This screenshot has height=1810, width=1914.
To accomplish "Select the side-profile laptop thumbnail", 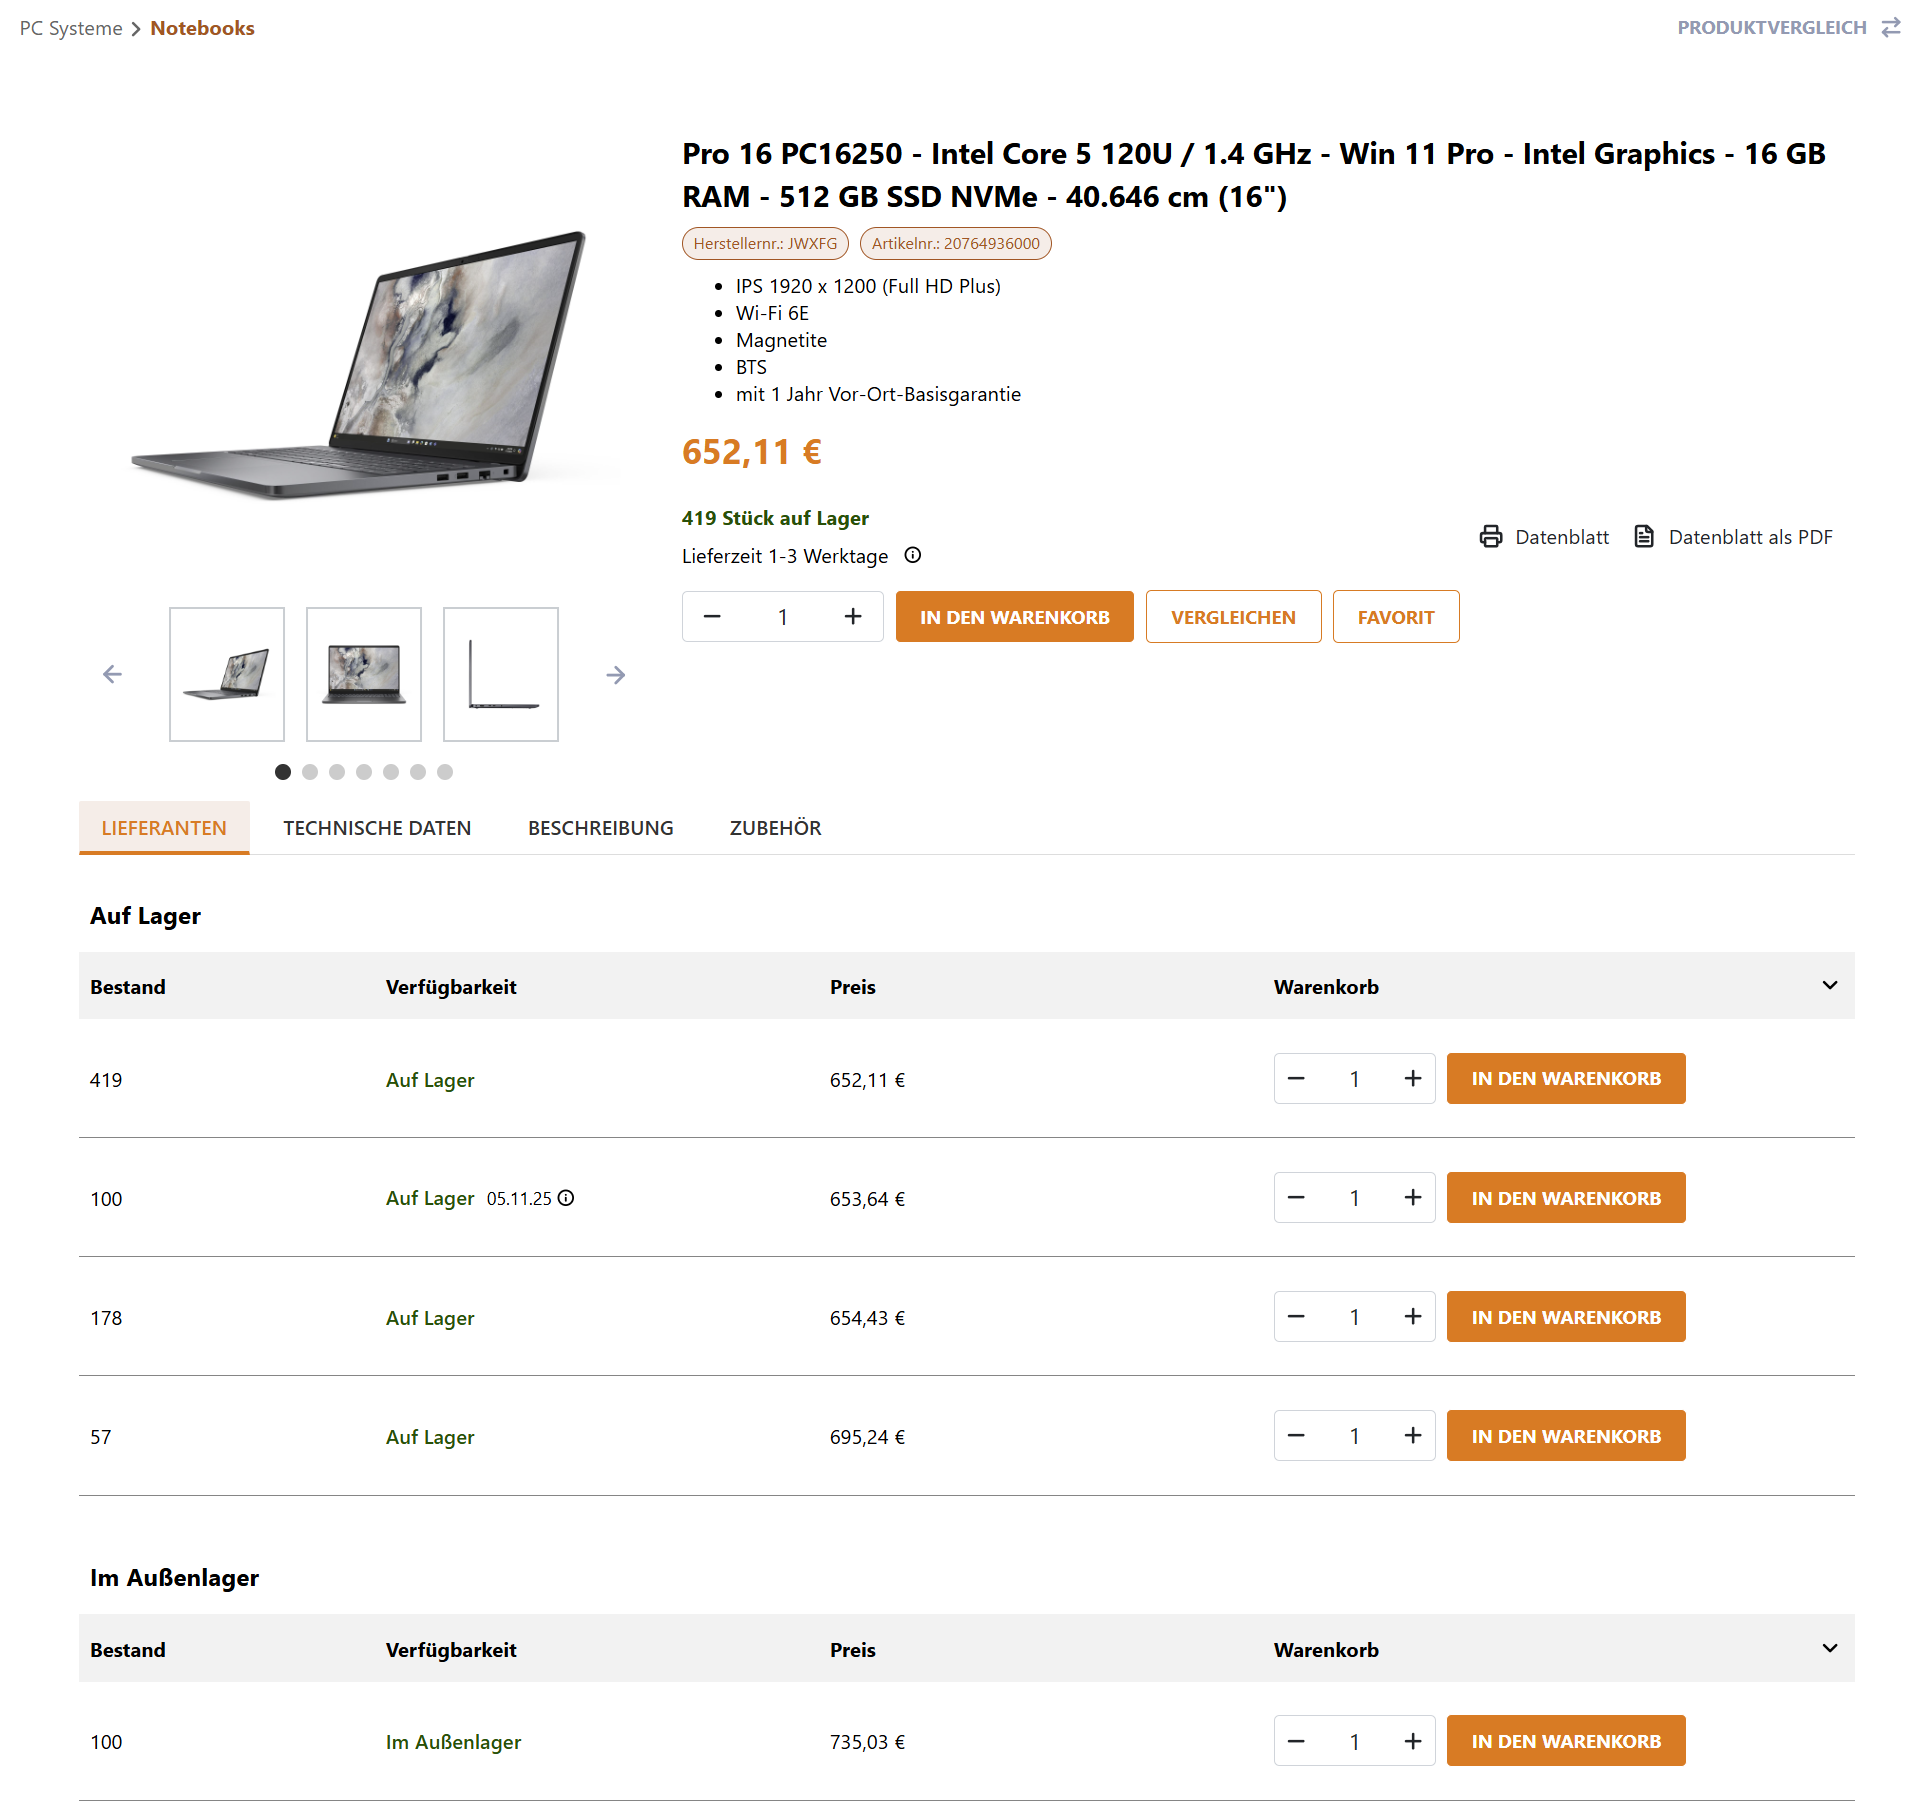I will [x=500, y=674].
